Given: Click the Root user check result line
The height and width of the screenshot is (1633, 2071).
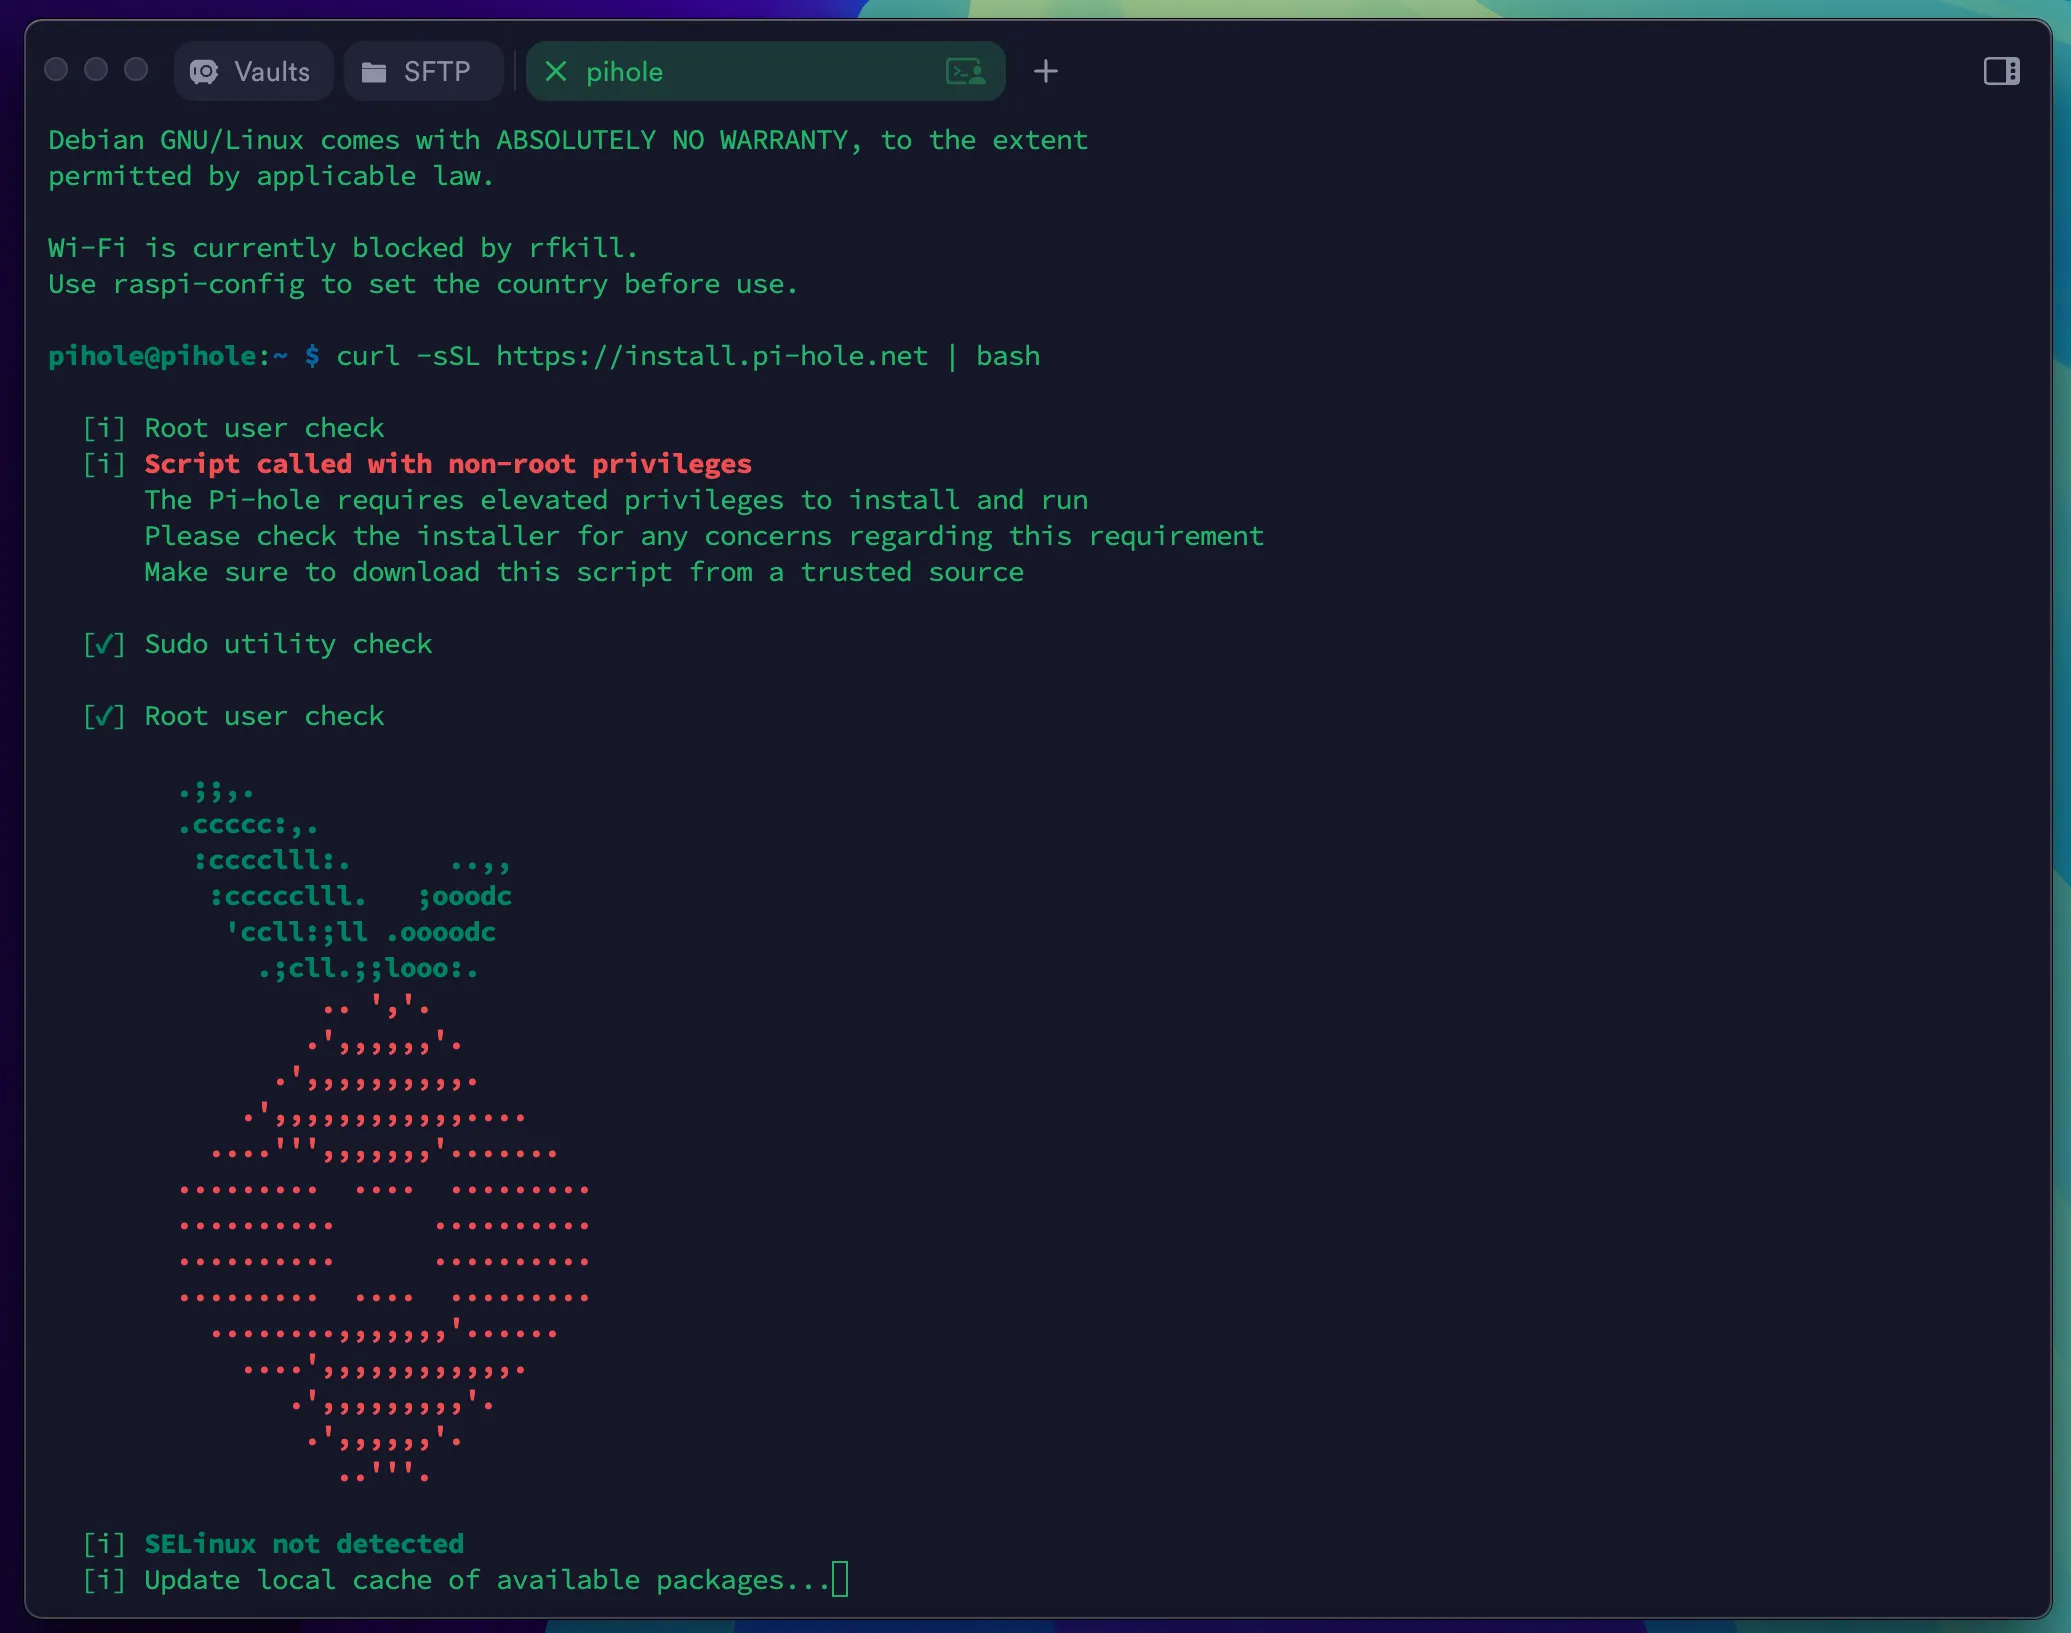Looking at the screenshot, I should tap(233, 716).
